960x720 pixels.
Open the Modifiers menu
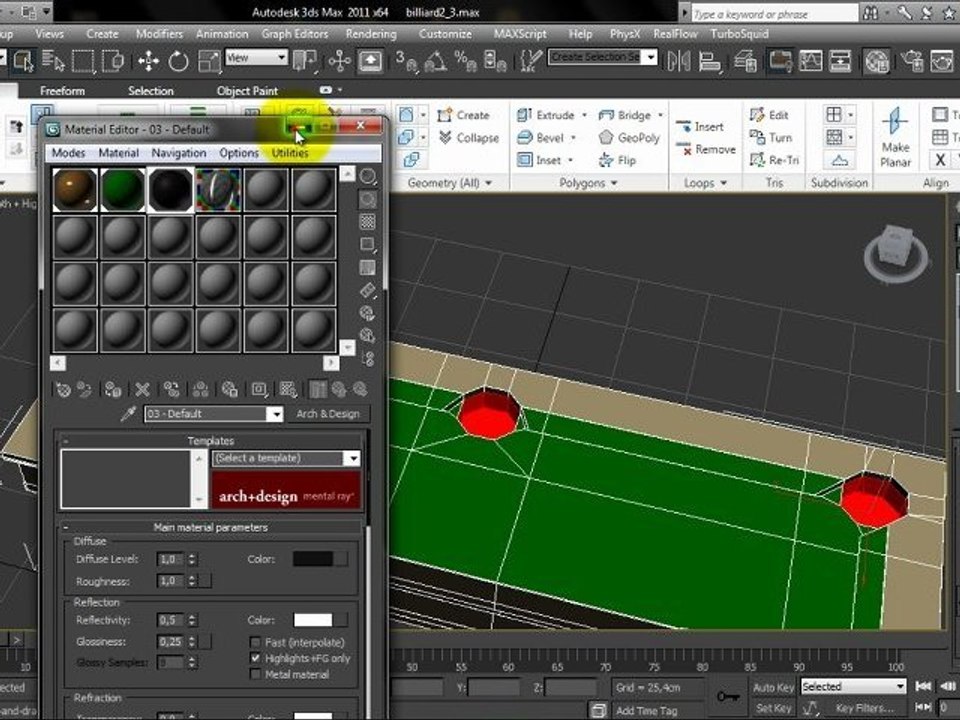[159, 34]
